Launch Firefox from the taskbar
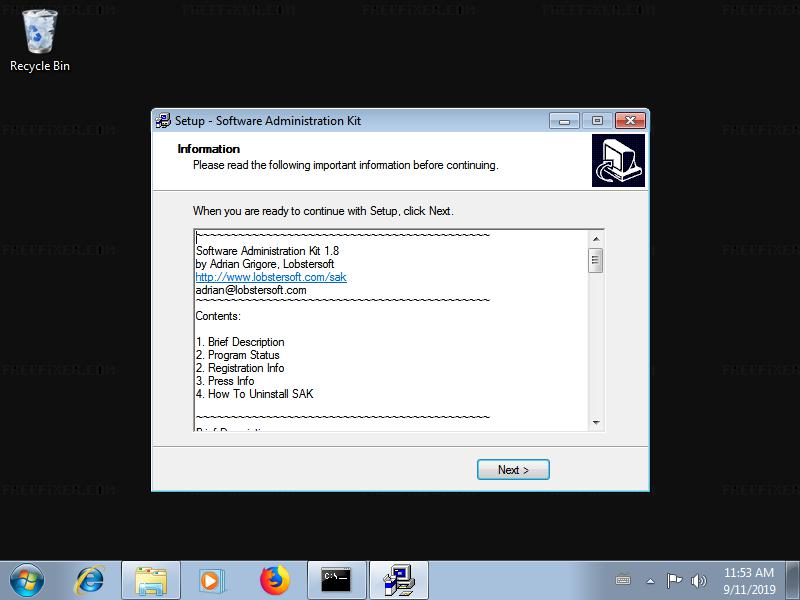This screenshot has width=800, height=600. [x=274, y=581]
